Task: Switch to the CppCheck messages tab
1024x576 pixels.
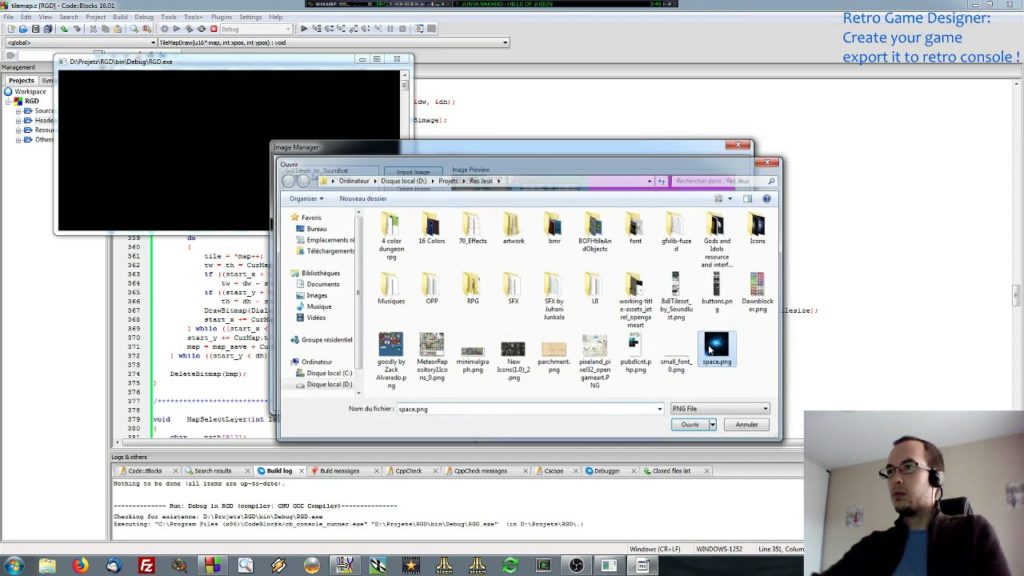Action: 480,471
